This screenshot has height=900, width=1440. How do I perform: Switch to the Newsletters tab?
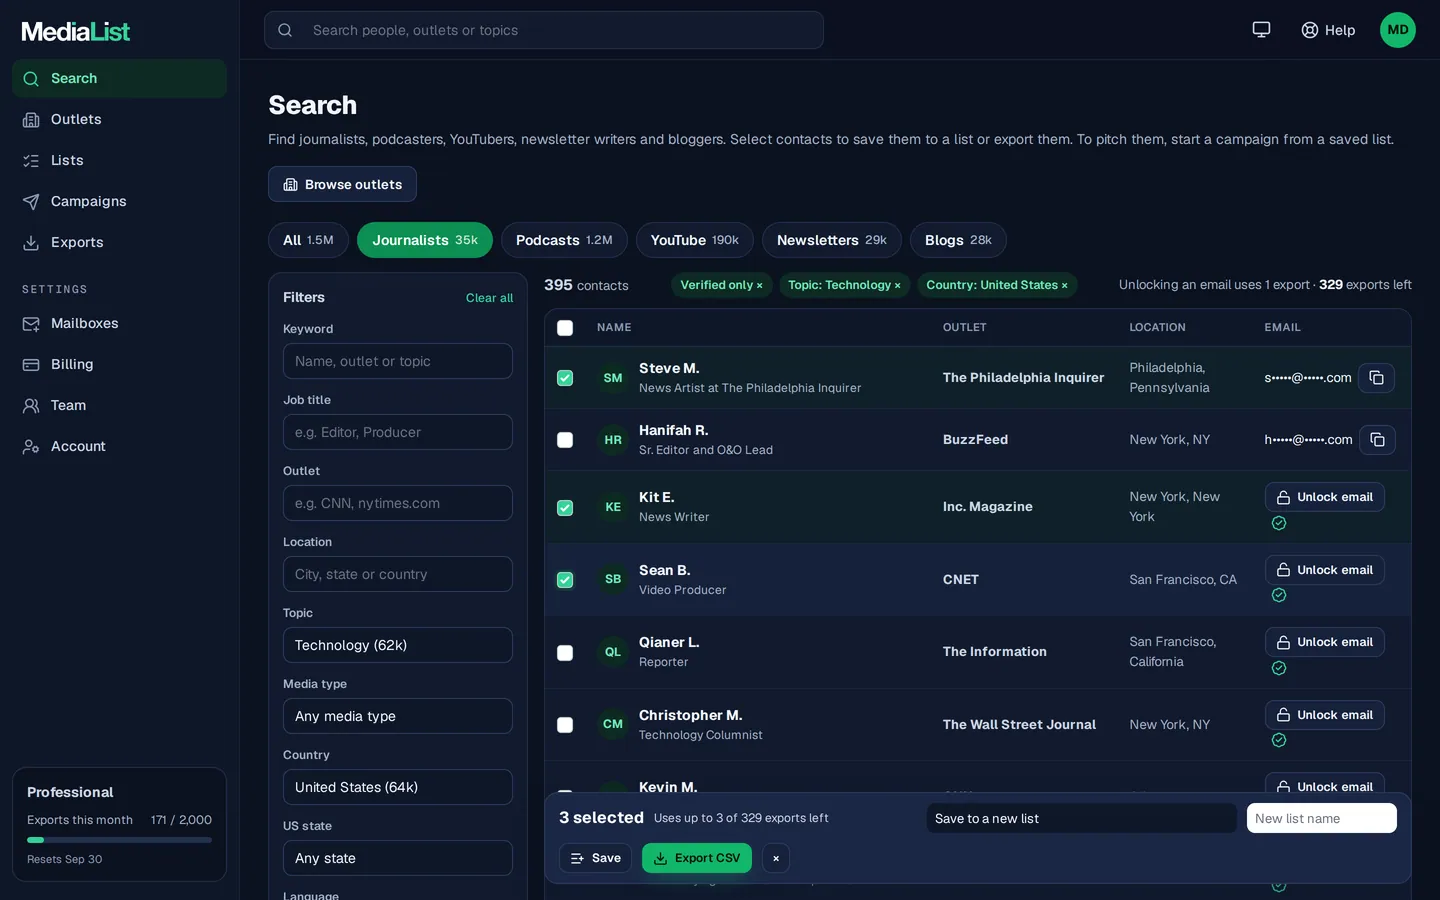point(832,240)
